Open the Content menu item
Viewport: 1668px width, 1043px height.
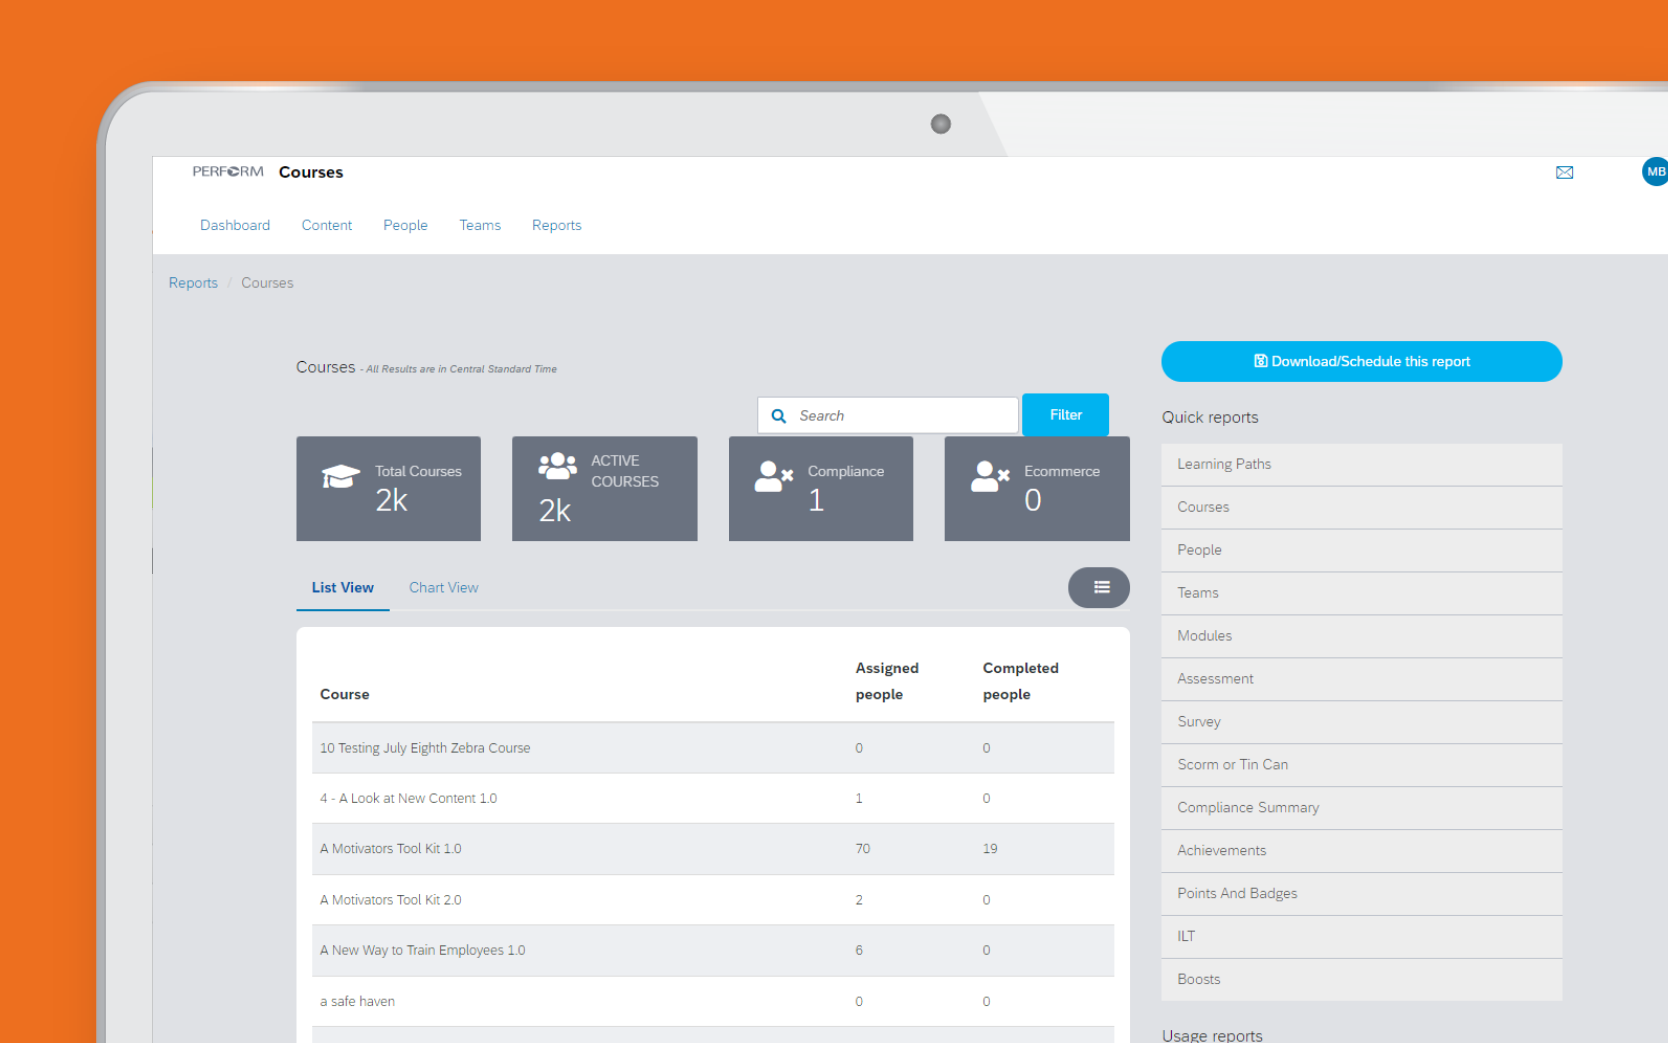coord(327,225)
